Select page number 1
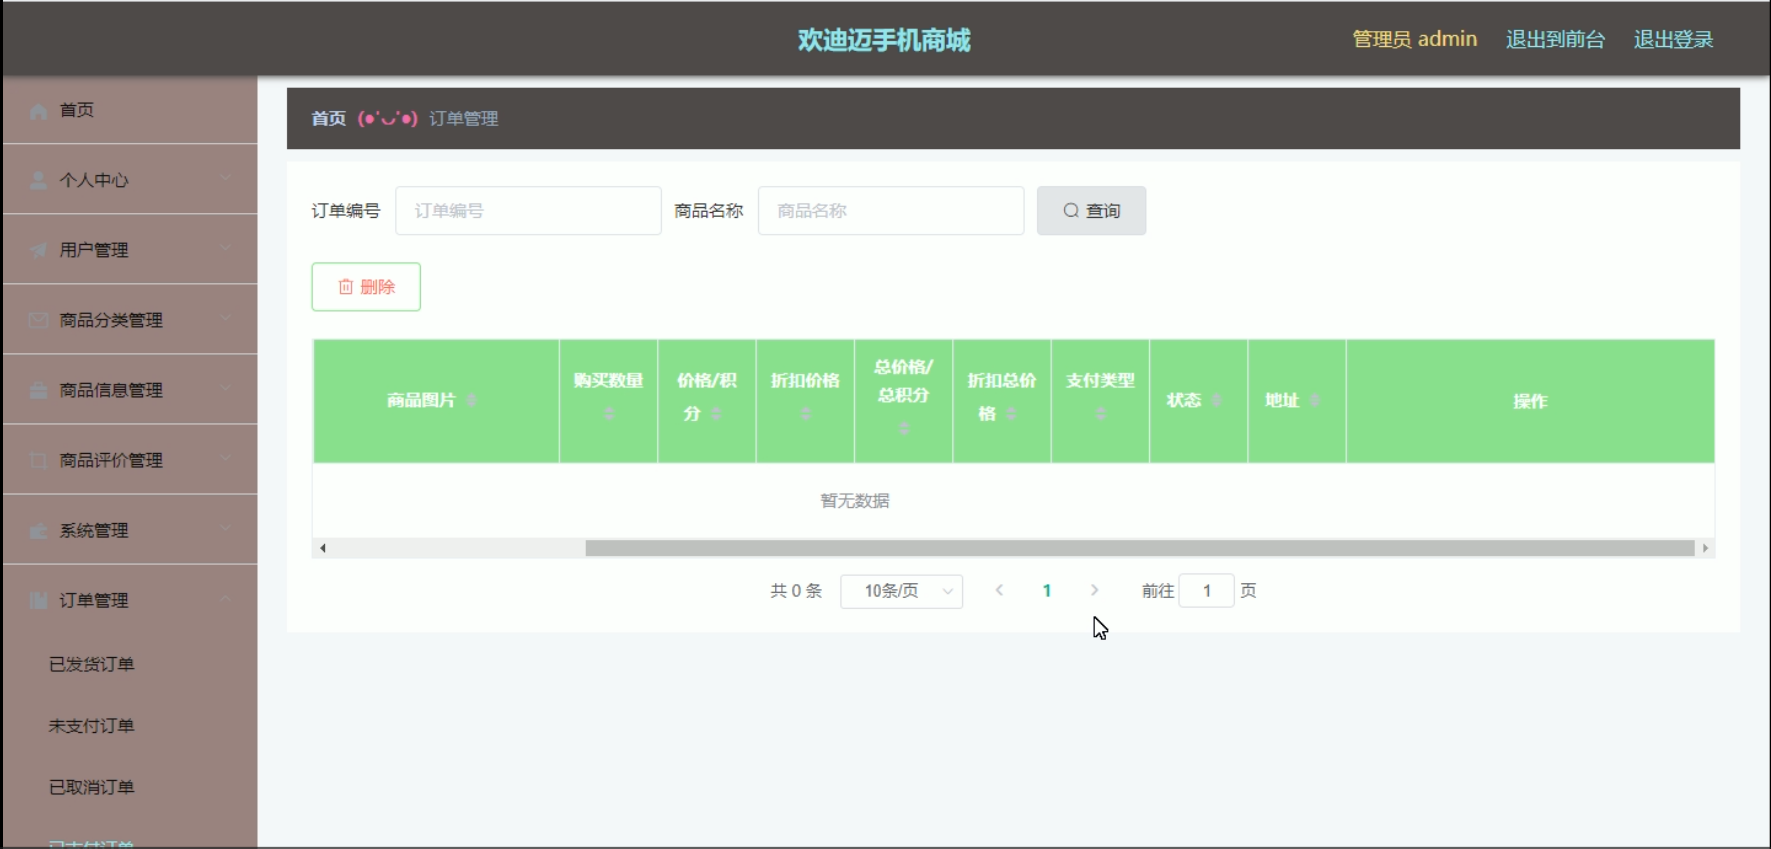Screen dimensions: 1771x849 pyautogui.click(x=1047, y=591)
